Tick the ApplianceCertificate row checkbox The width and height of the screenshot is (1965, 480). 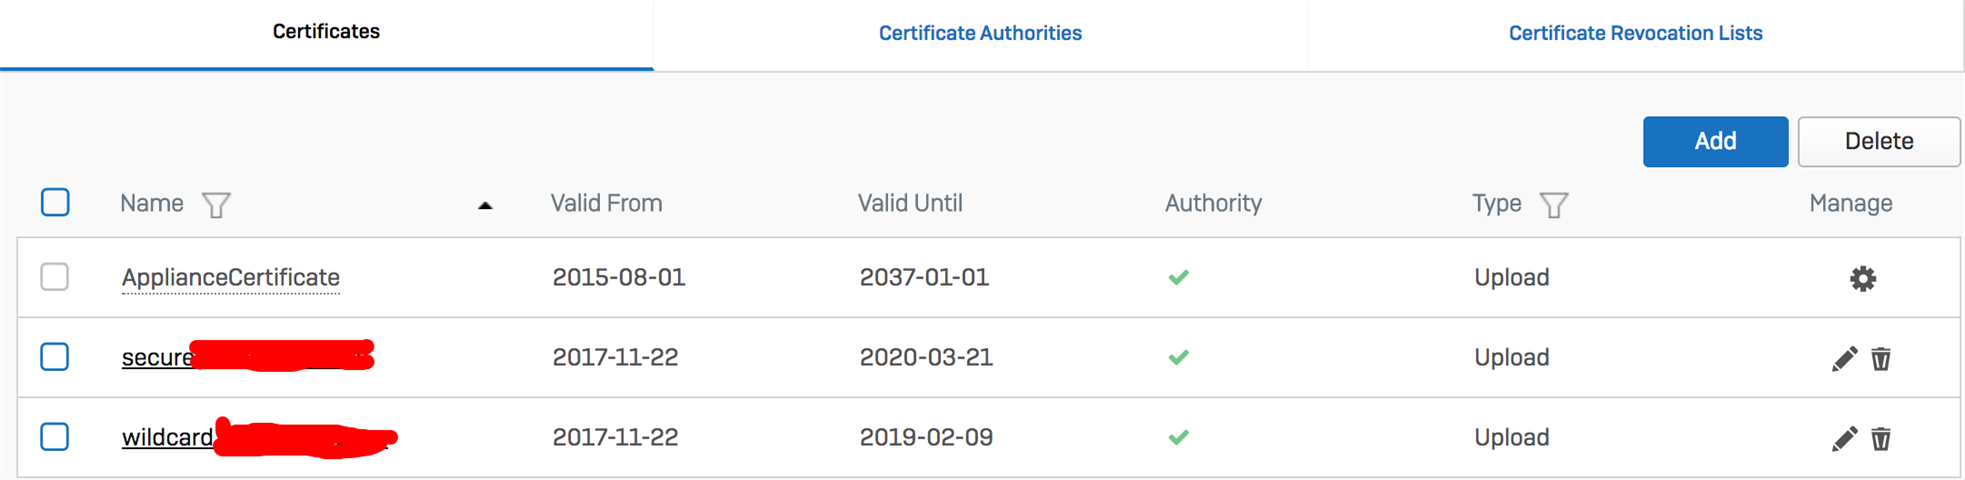click(55, 277)
